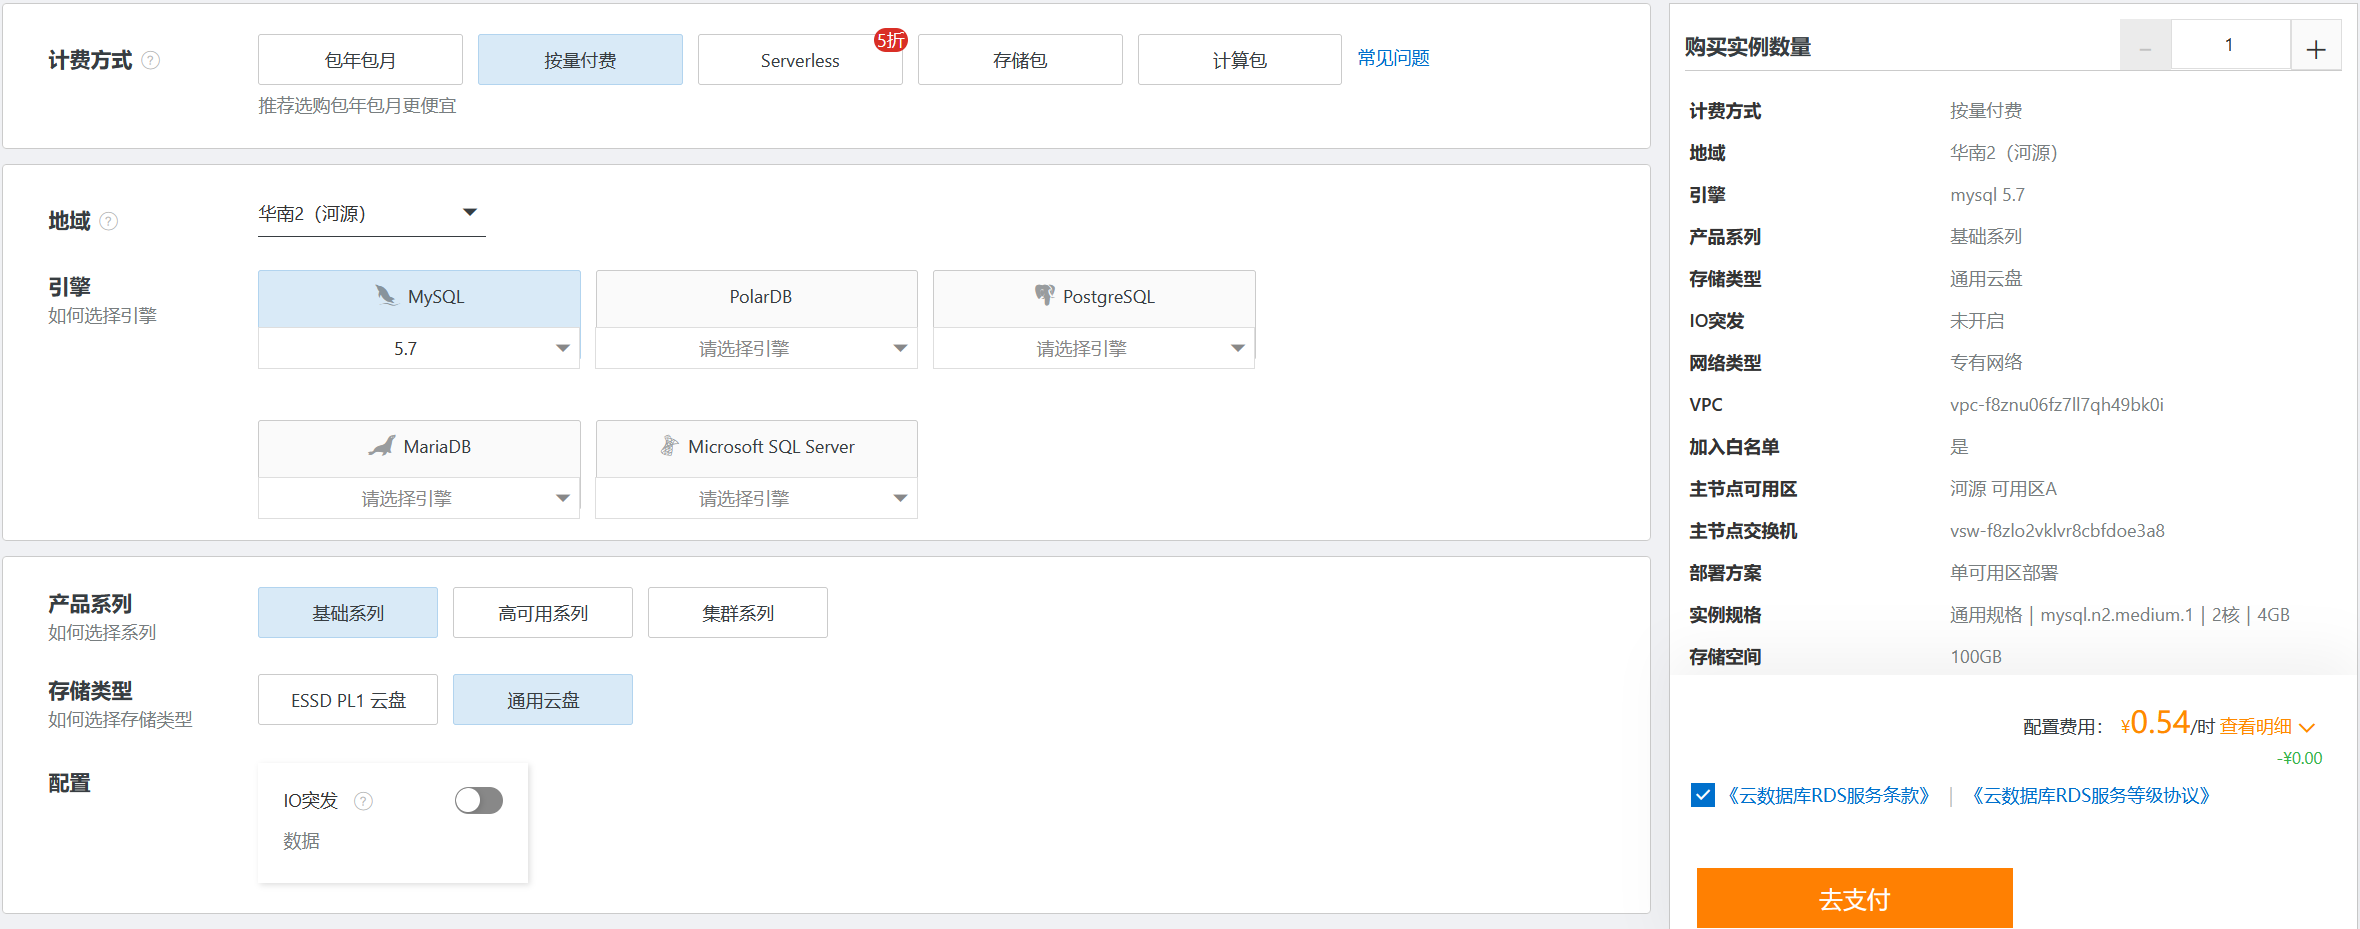Screen dimensions: 2360x929
Task: Click help icon next to IO突发
Action: [364, 801]
